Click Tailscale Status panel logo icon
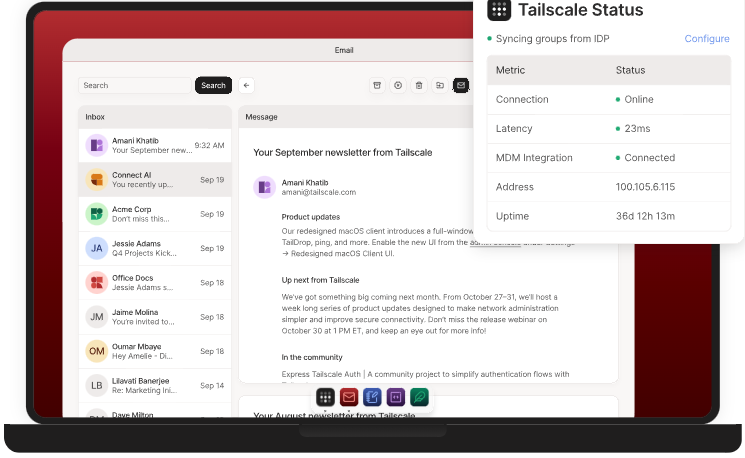 [x=499, y=10]
